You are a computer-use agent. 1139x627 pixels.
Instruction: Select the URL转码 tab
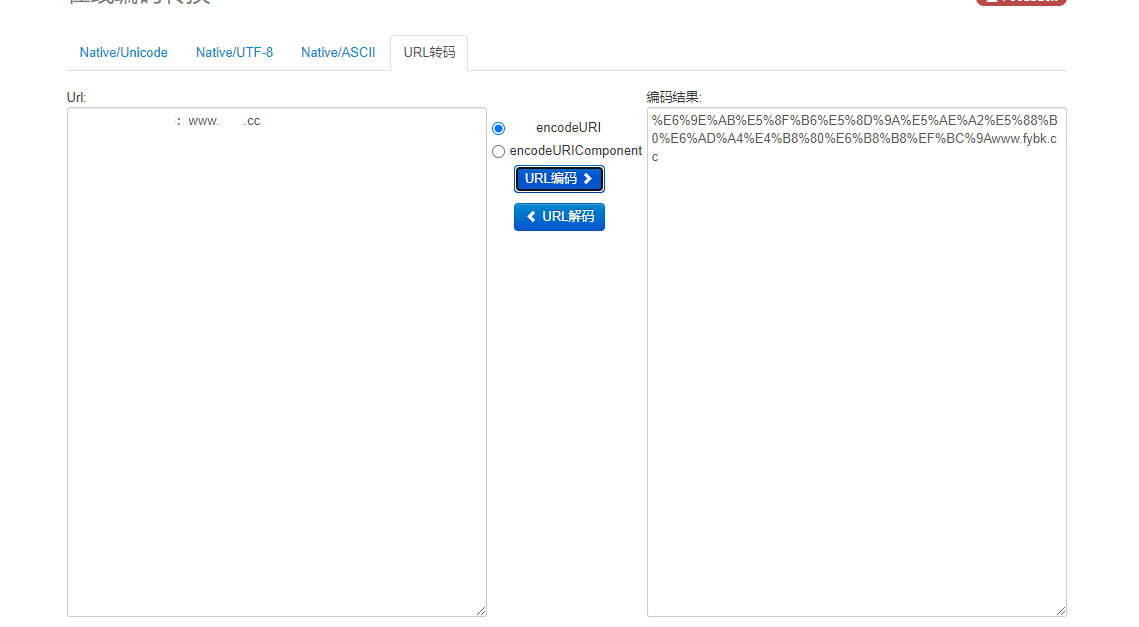[429, 53]
